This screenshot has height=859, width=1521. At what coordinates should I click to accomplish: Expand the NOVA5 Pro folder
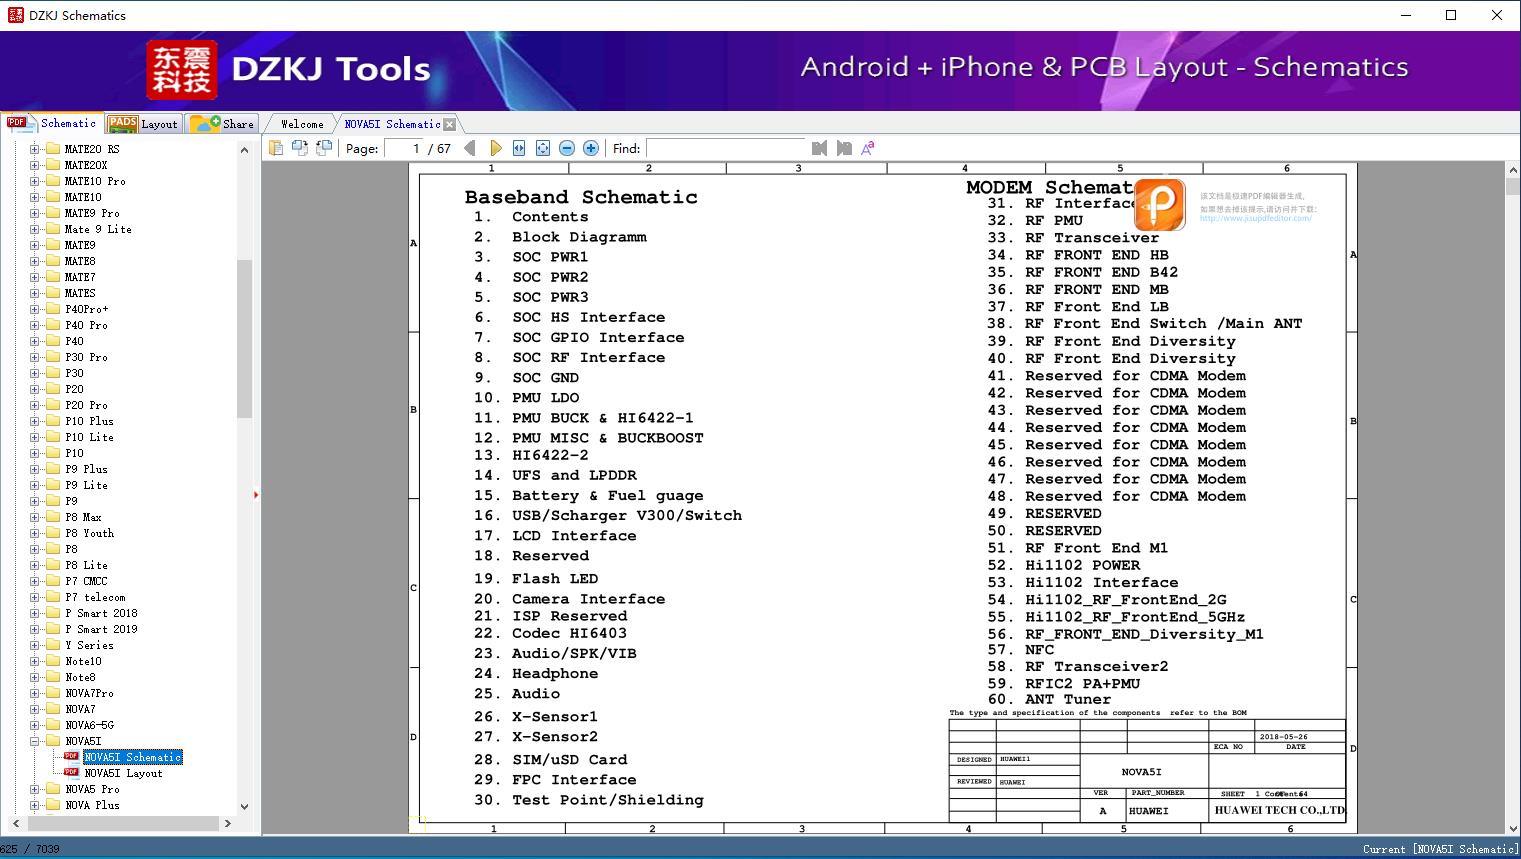[x=35, y=789]
